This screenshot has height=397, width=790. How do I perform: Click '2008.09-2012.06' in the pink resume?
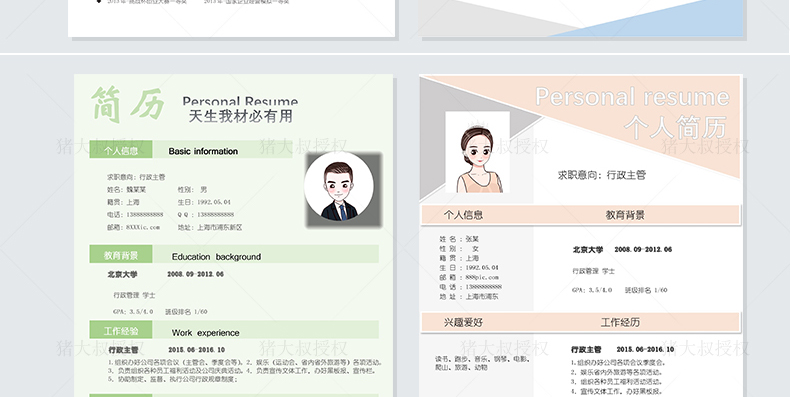643,250
